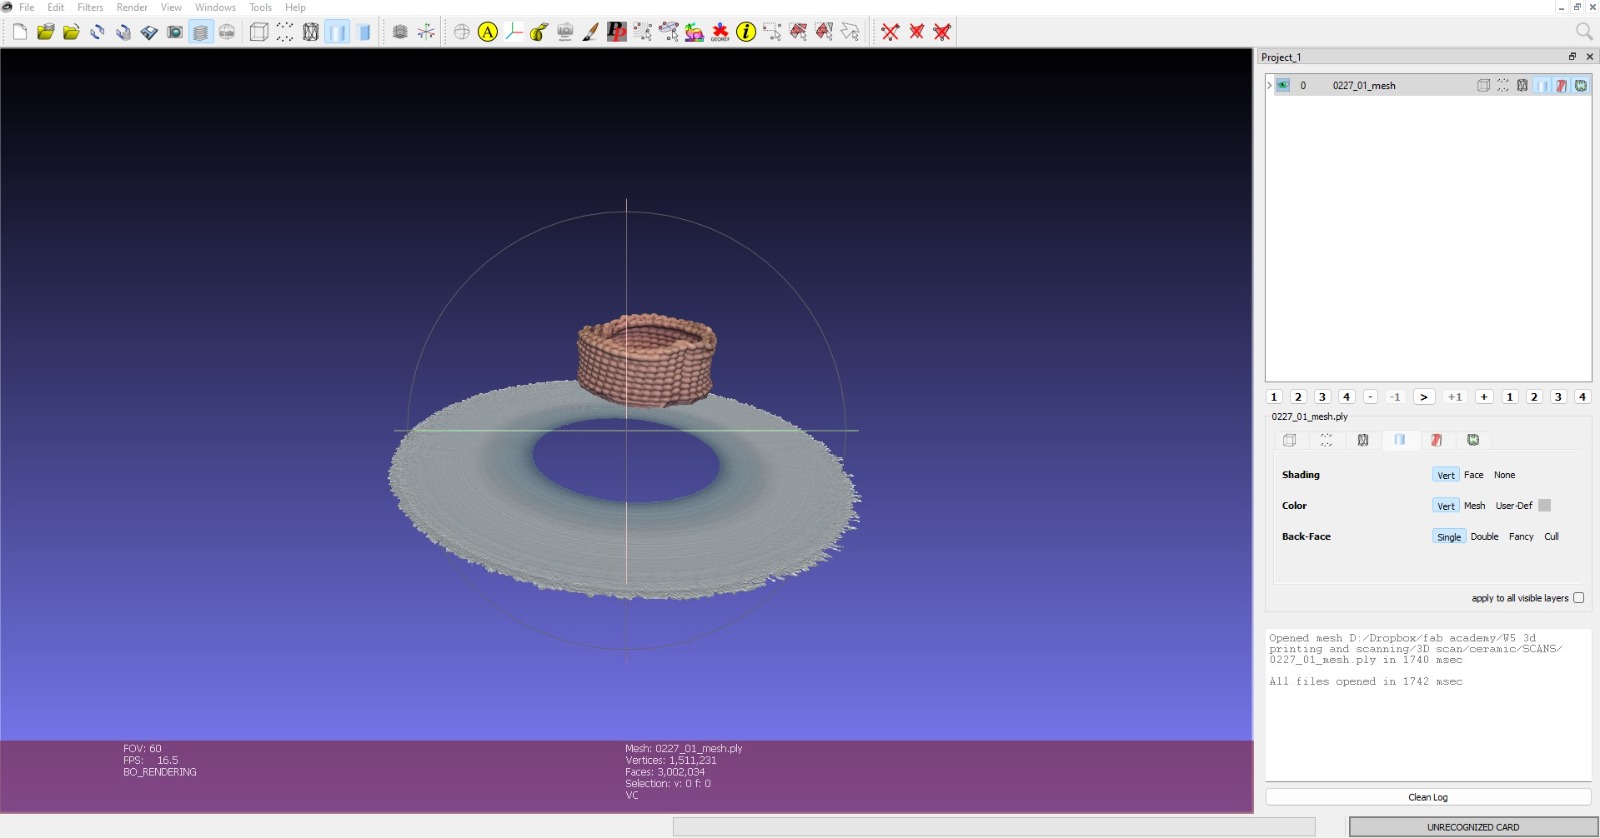Click the Open Project folder icon
Screen dimensions: 1600x838
[45, 32]
